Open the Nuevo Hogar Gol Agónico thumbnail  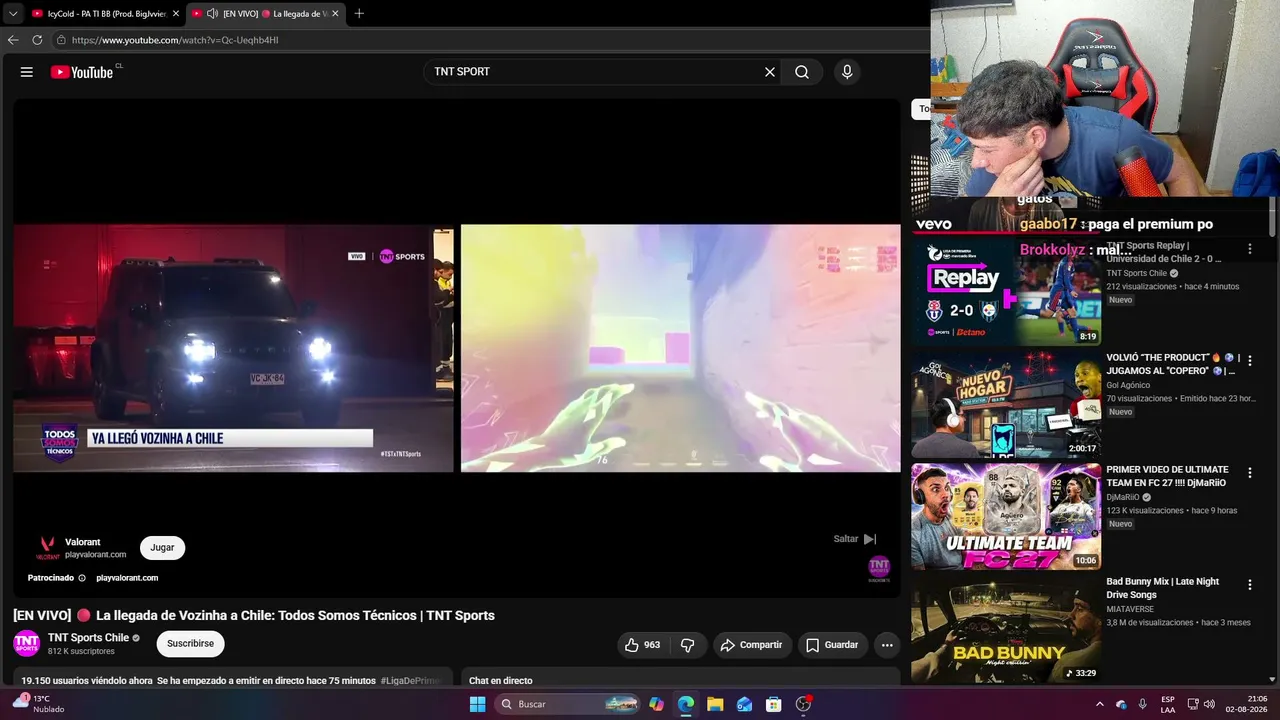point(1006,404)
